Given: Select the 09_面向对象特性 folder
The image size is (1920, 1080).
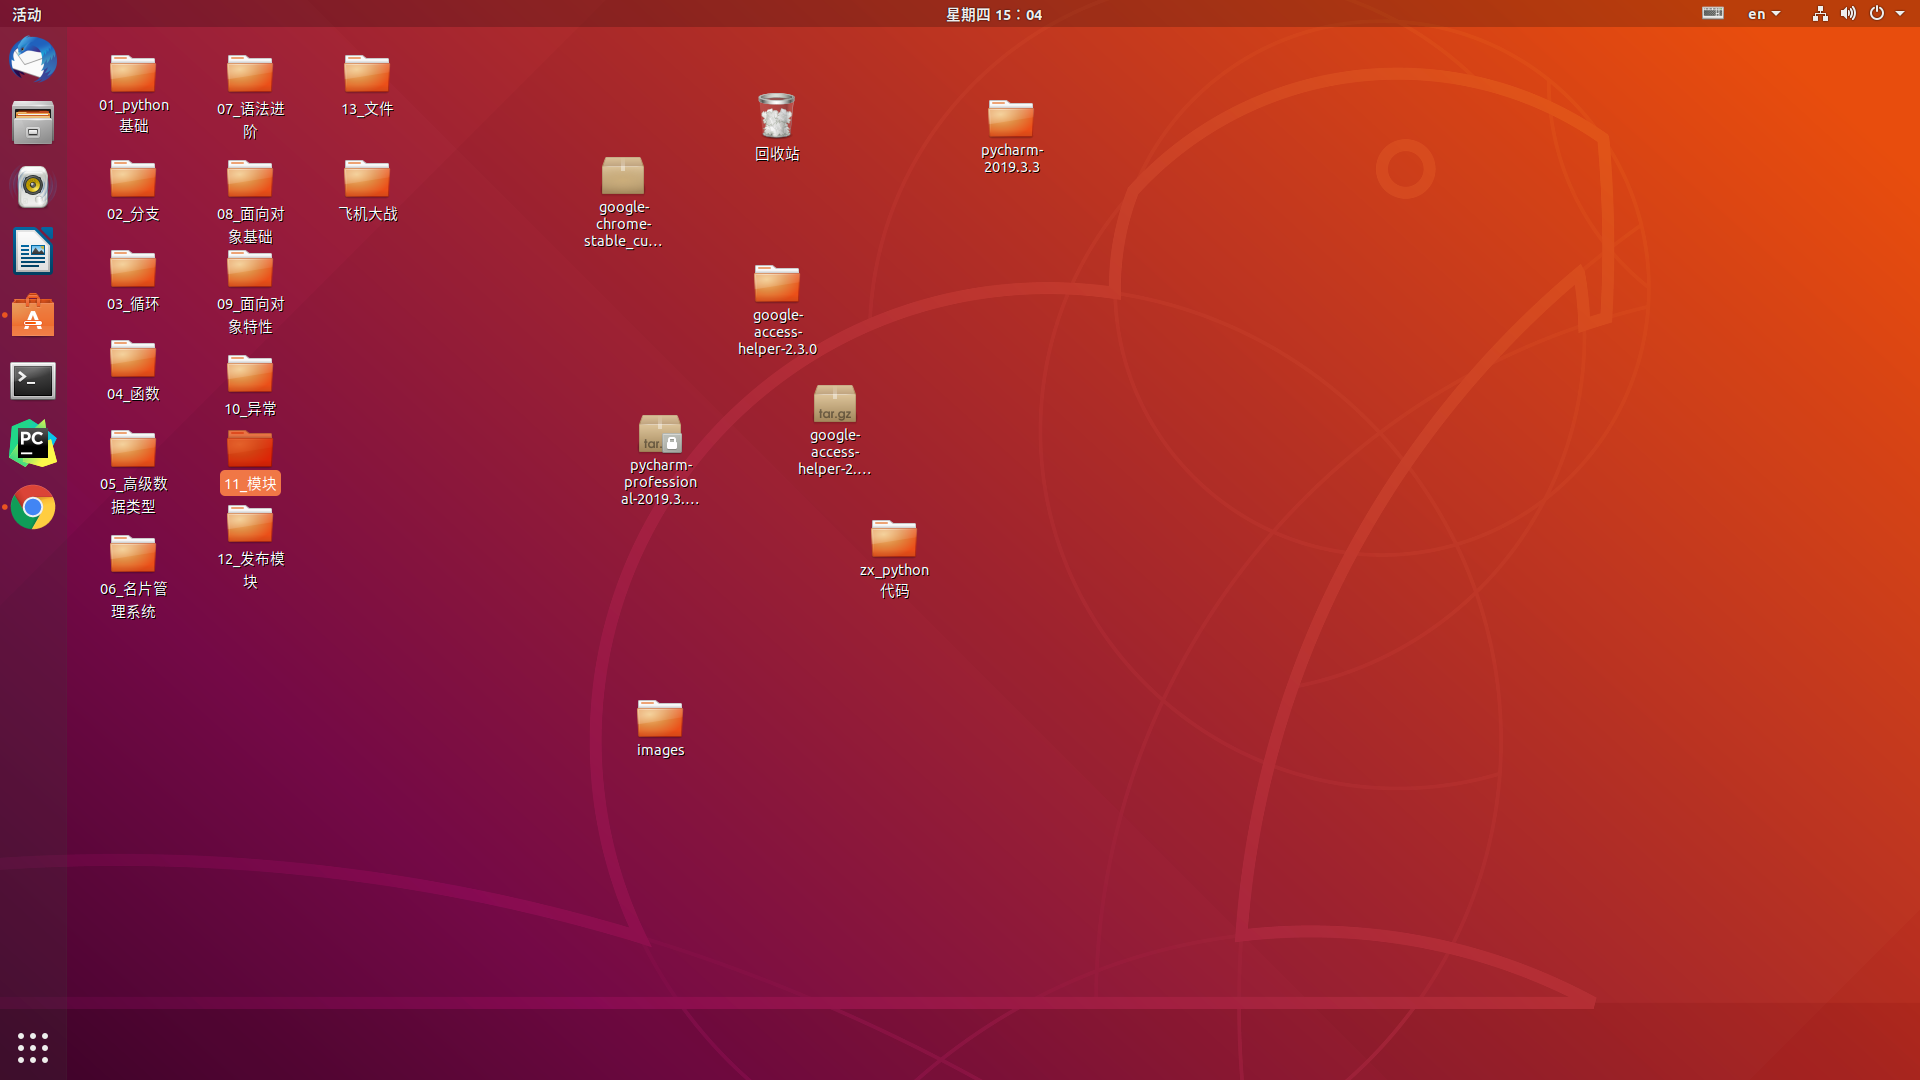Looking at the screenshot, I should pos(250,292).
